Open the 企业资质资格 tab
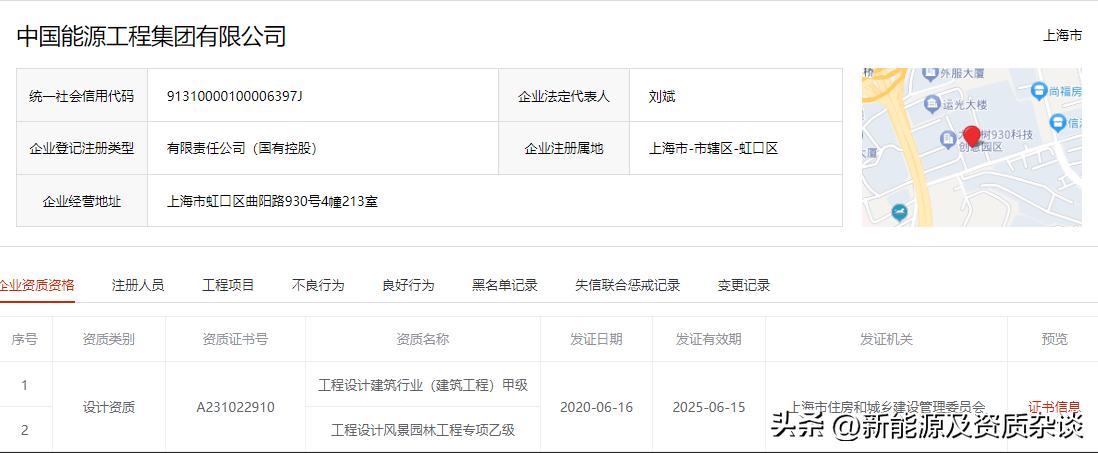Image resolution: width=1098 pixels, height=453 pixels. [36, 285]
